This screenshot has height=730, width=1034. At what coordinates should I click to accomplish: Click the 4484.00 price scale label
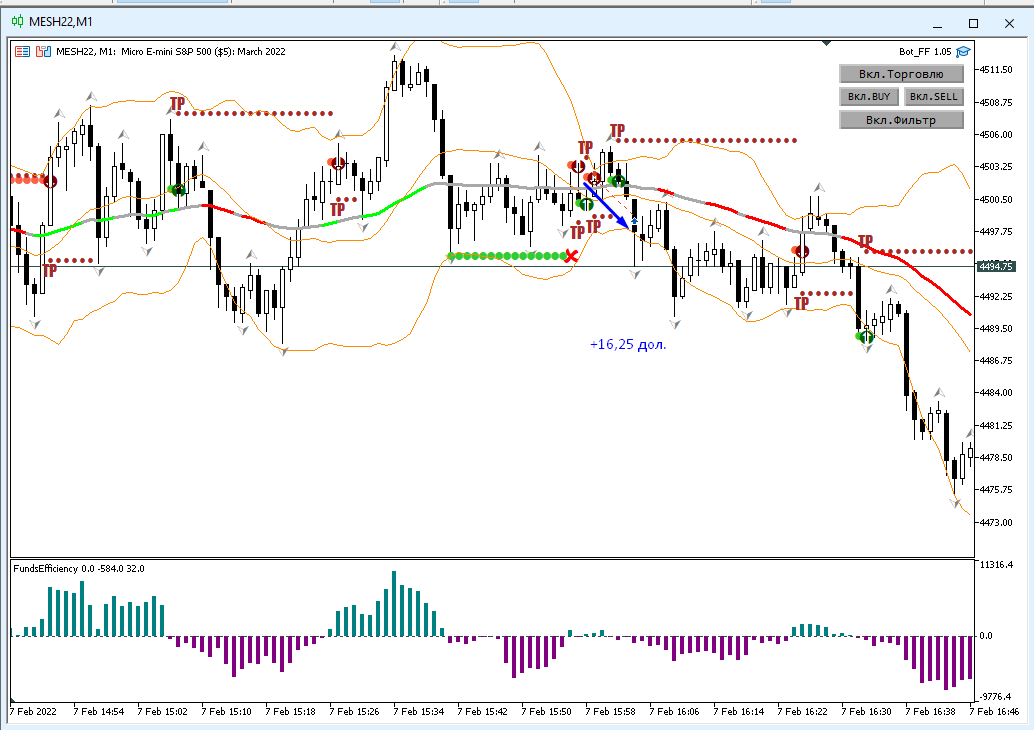click(x=996, y=392)
